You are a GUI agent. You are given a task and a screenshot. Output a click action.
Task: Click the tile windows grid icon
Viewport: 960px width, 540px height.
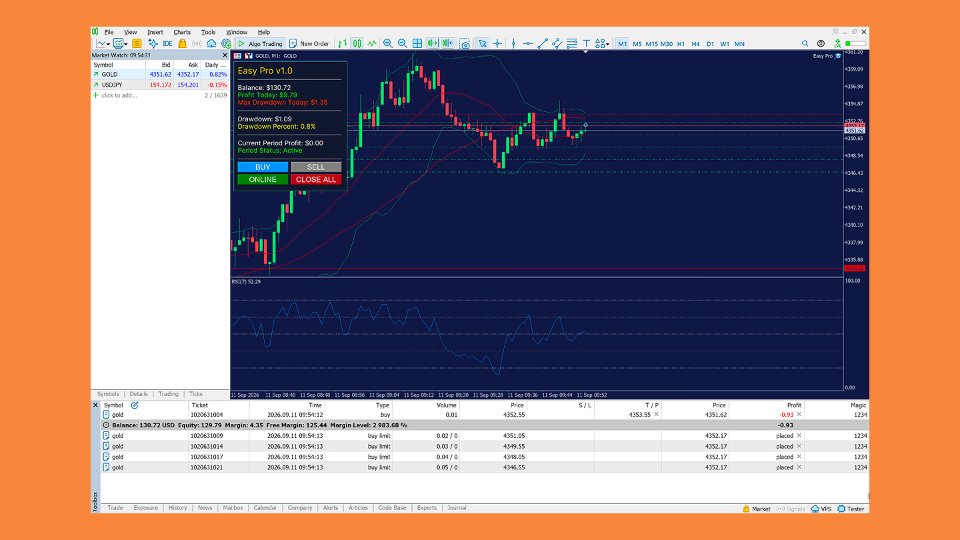pos(417,43)
